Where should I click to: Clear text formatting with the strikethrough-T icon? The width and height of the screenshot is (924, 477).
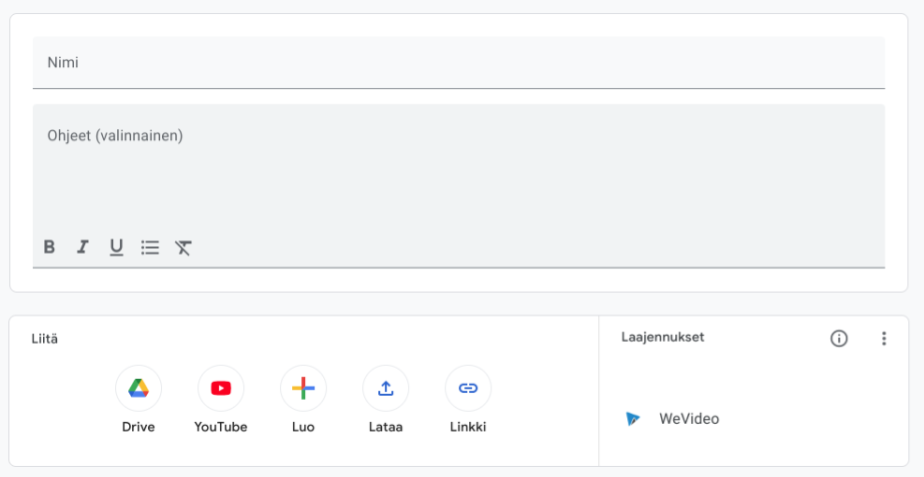183,247
